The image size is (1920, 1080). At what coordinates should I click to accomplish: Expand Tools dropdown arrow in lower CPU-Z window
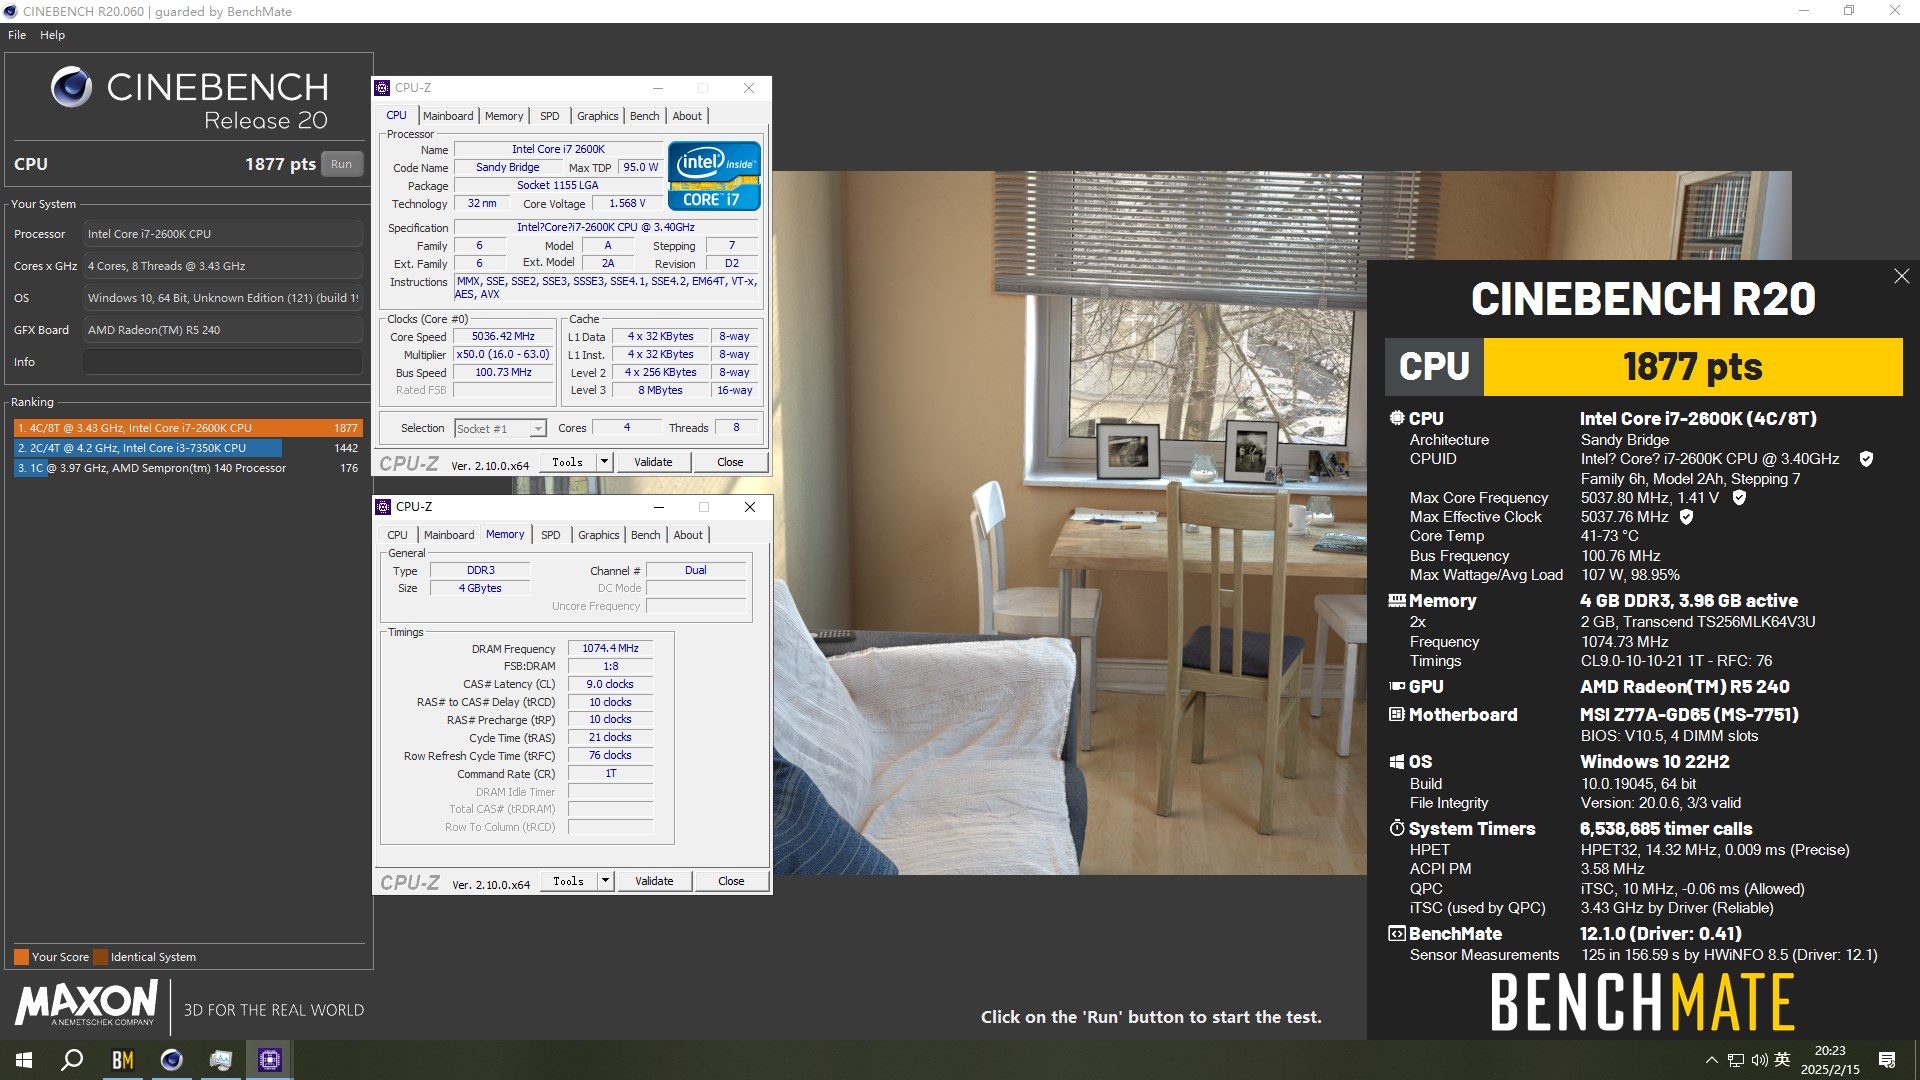pyautogui.click(x=605, y=881)
